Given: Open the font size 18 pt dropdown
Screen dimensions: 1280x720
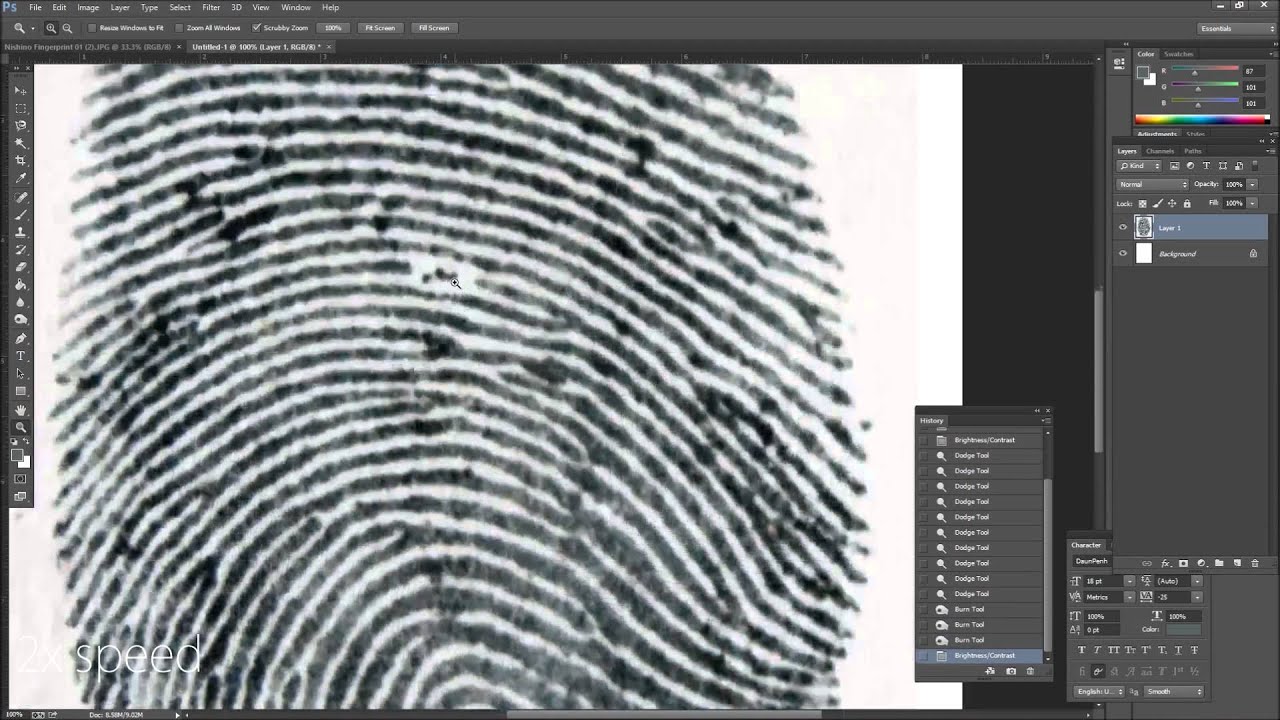Looking at the screenshot, I should [x=1129, y=581].
